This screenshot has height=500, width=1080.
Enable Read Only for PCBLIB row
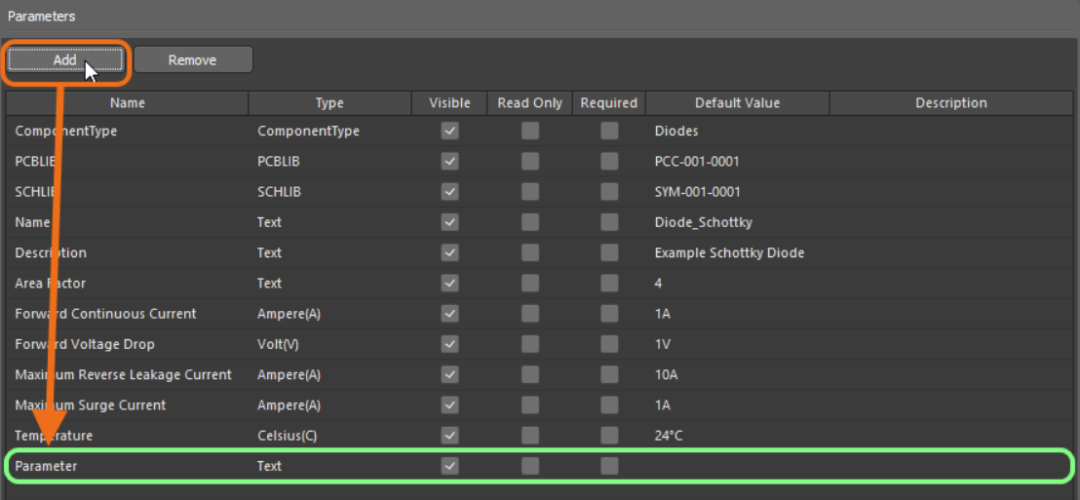coord(530,161)
